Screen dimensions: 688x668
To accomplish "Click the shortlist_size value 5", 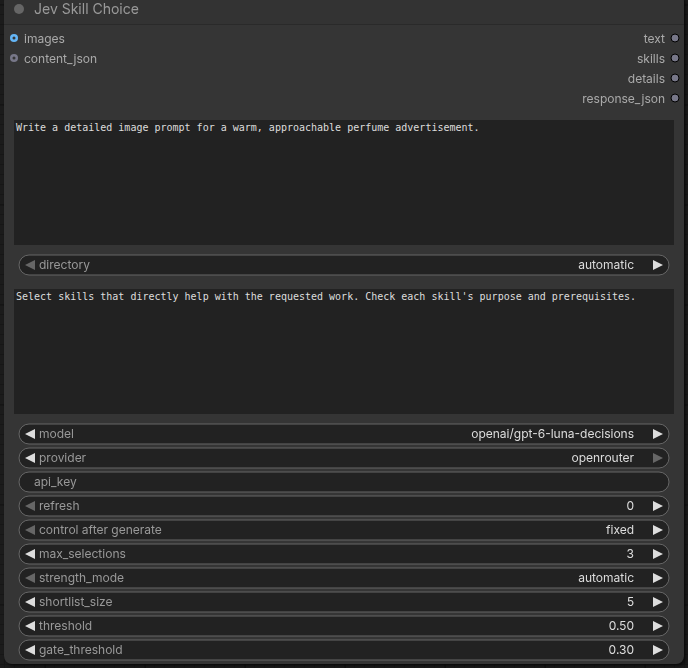I will coord(630,602).
